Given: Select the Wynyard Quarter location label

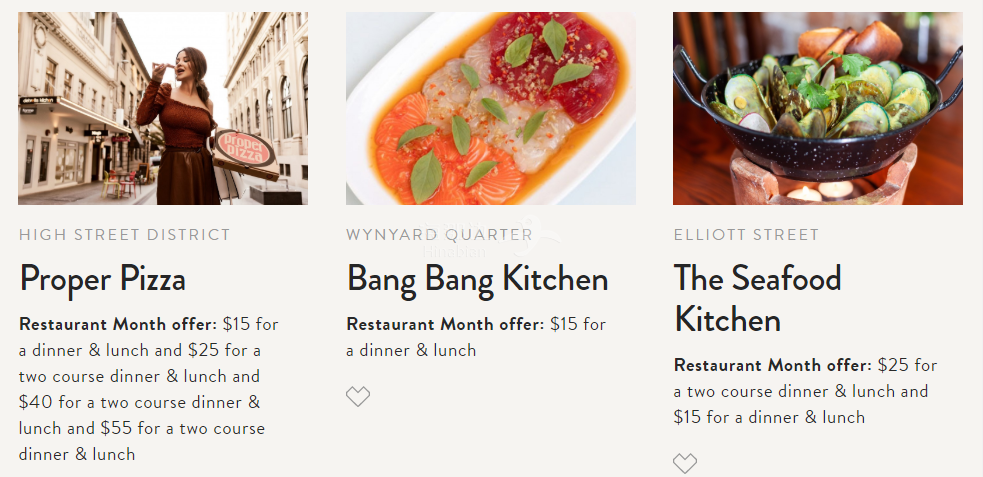Looking at the screenshot, I should tap(439, 235).
